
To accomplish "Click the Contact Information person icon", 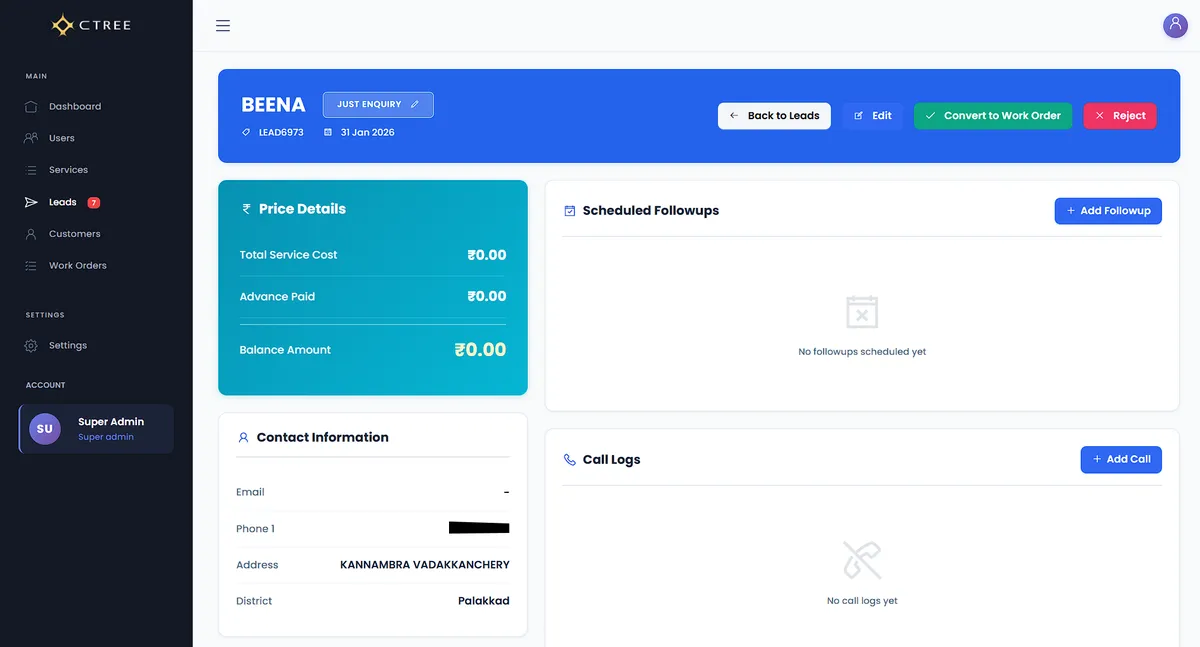I will [x=243, y=437].
